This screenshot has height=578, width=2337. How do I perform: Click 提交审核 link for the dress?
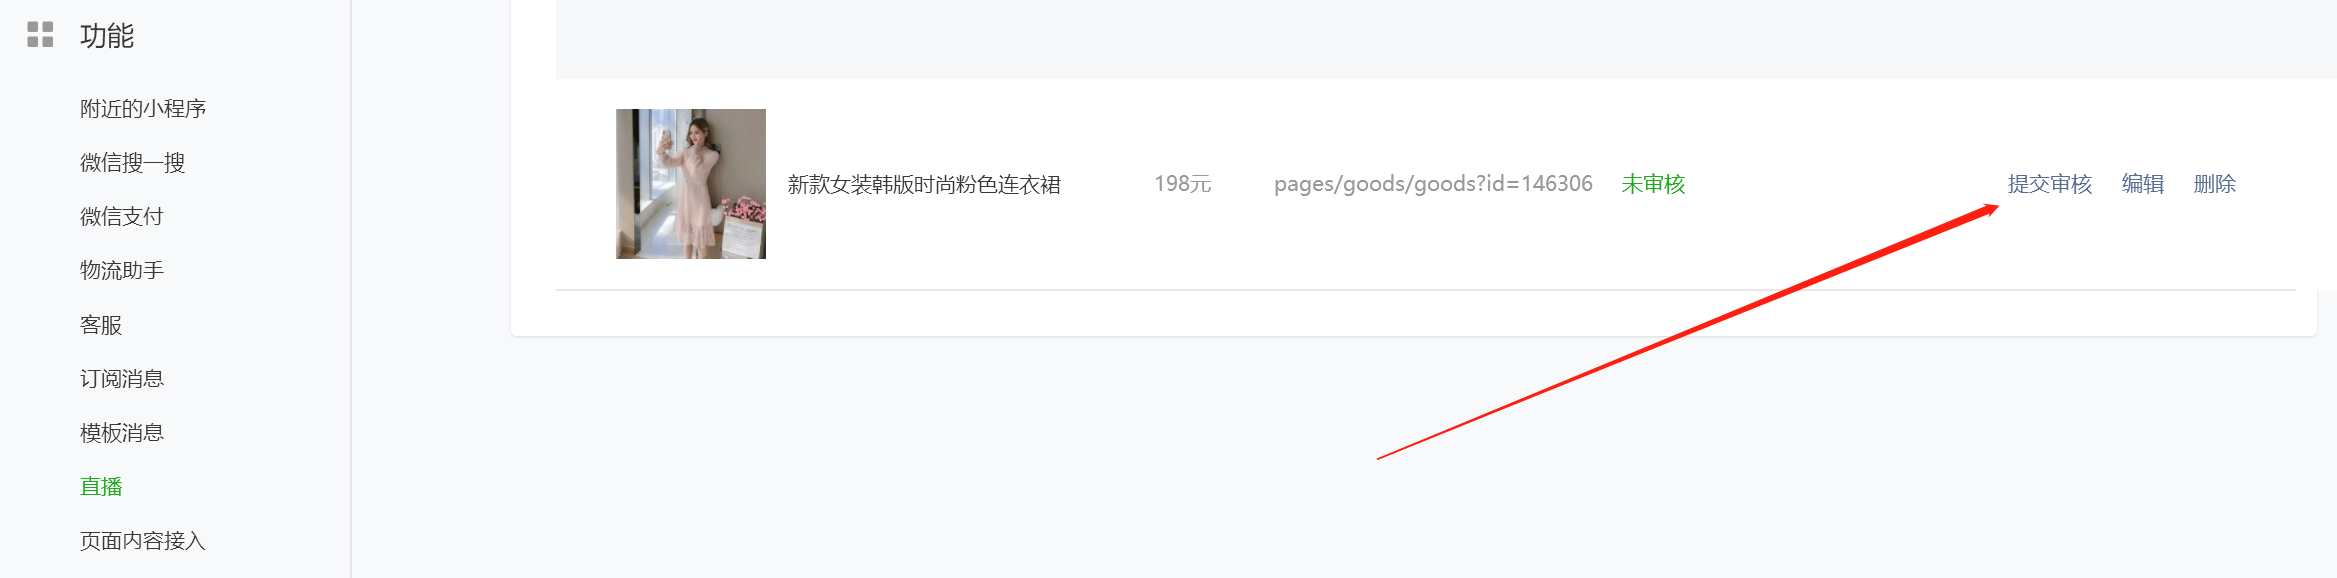[x=2050, y=184]
